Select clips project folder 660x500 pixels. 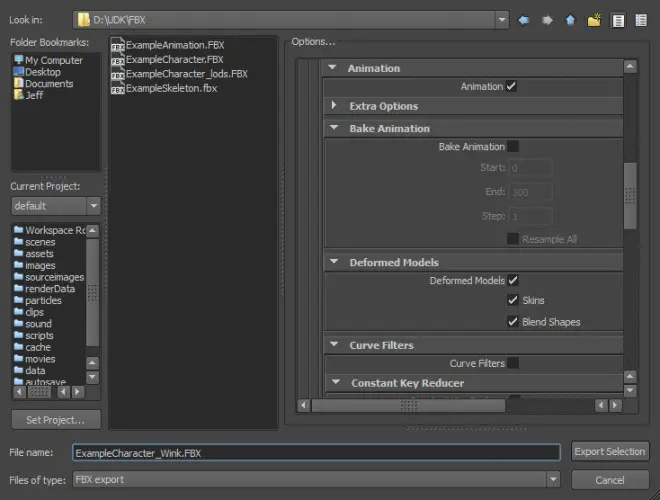click(29, 312)
